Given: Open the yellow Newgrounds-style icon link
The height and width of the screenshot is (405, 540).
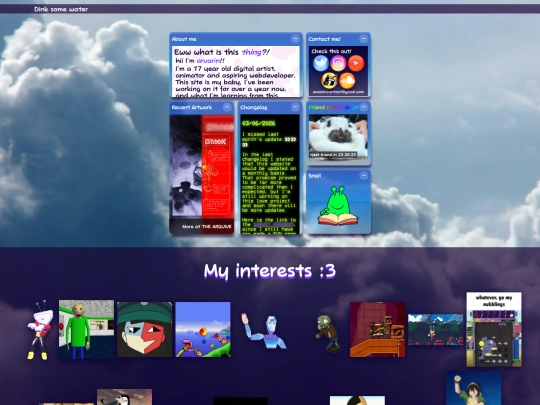Looking at the screenshot, I should point(329,81).
